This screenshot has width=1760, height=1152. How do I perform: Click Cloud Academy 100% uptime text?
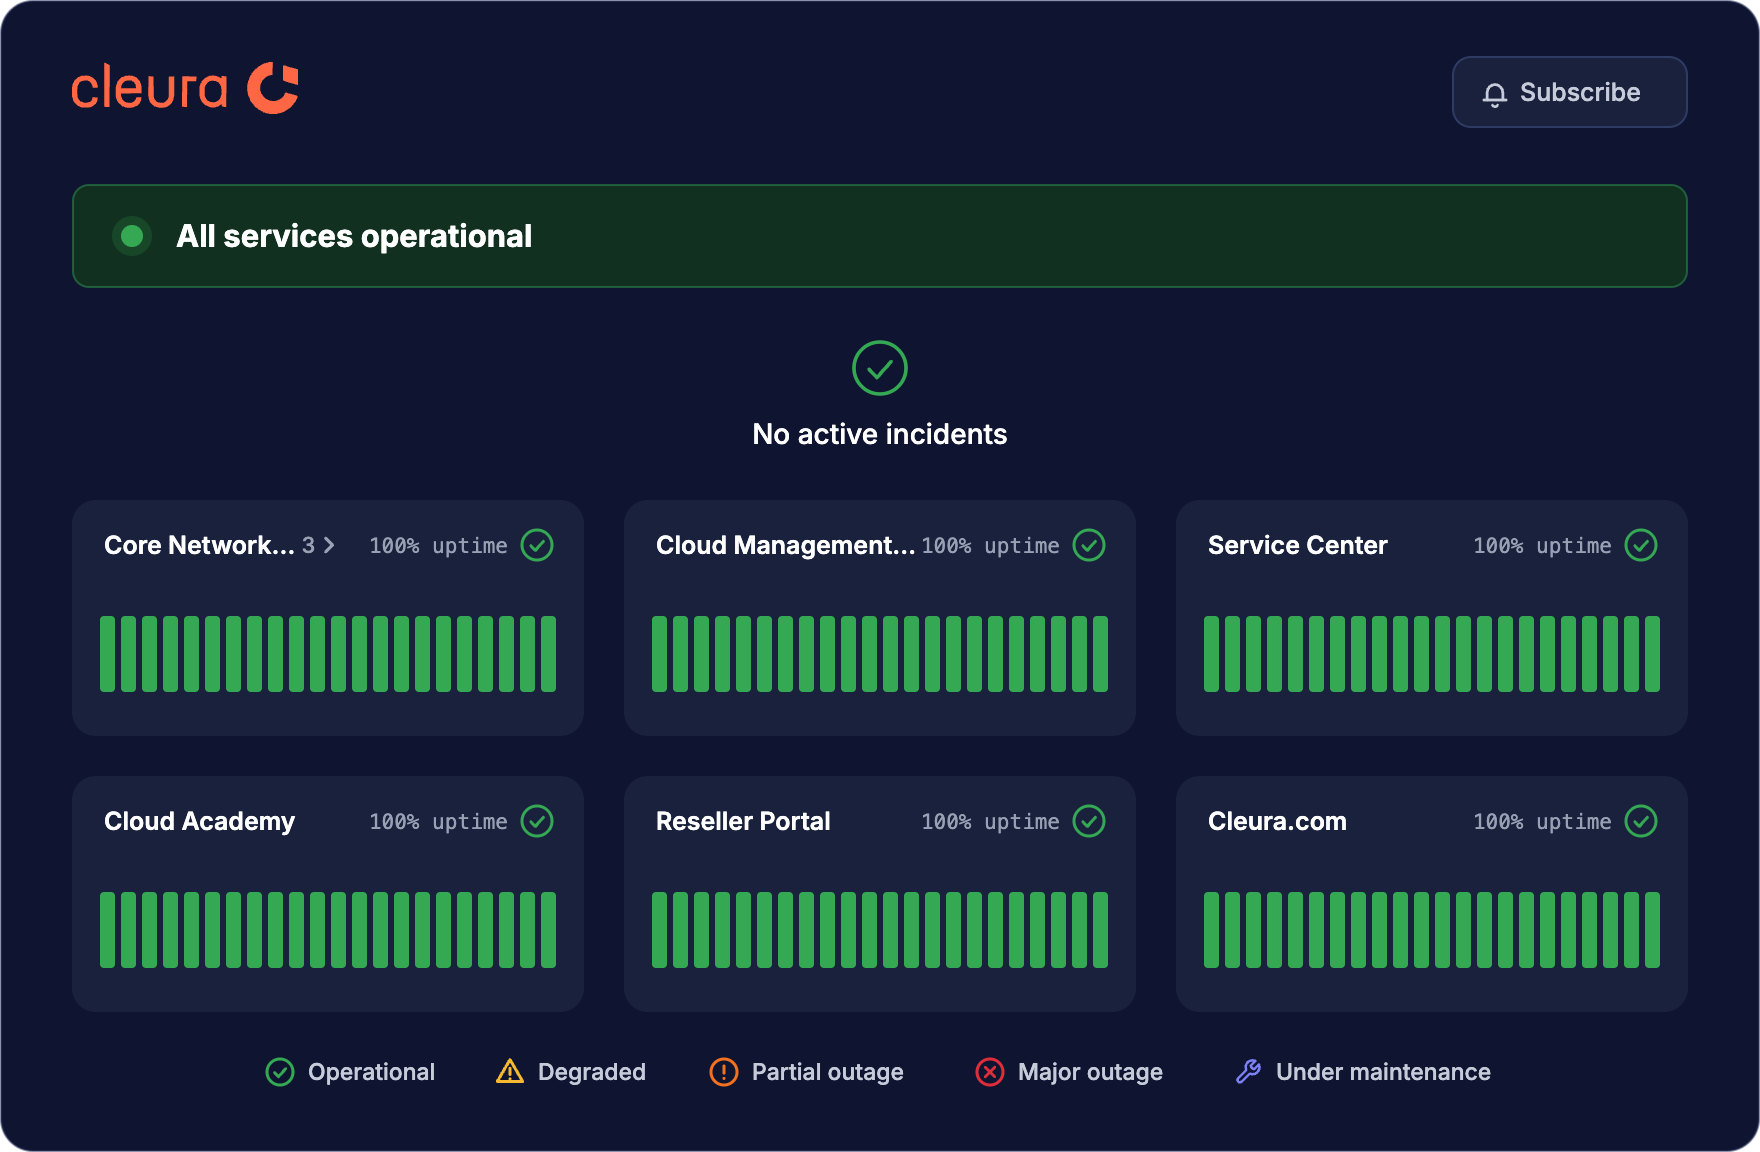tap(438, 821)
